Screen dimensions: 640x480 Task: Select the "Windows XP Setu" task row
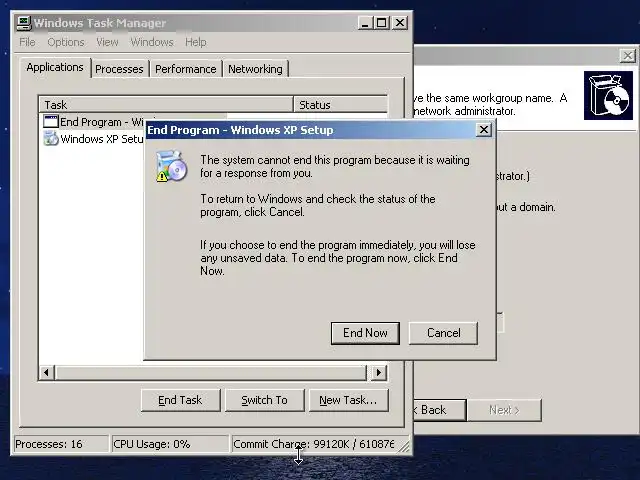[94, 139]
